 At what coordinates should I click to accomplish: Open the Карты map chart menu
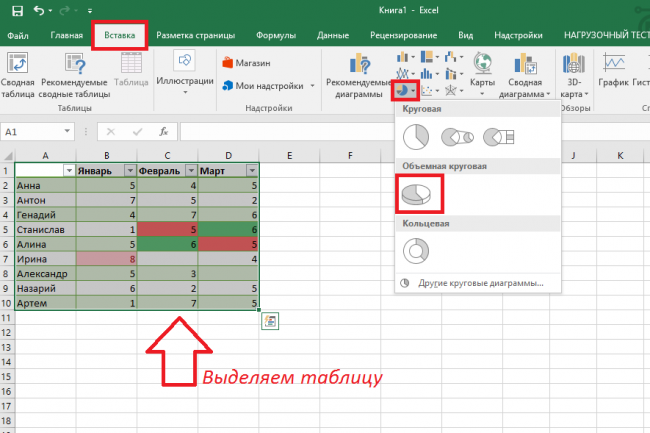pyautogui.click(x=482, y=75)
